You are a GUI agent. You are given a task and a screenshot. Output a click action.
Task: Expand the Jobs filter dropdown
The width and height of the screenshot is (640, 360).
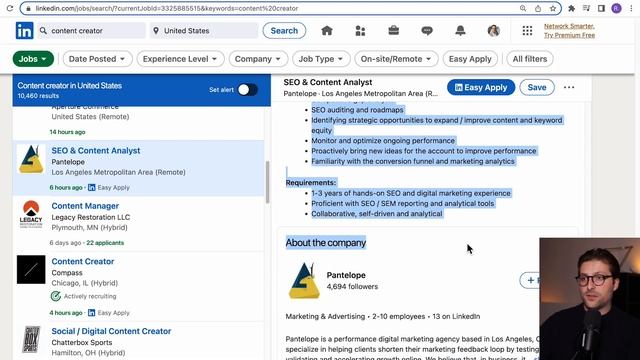click(33, 59)
